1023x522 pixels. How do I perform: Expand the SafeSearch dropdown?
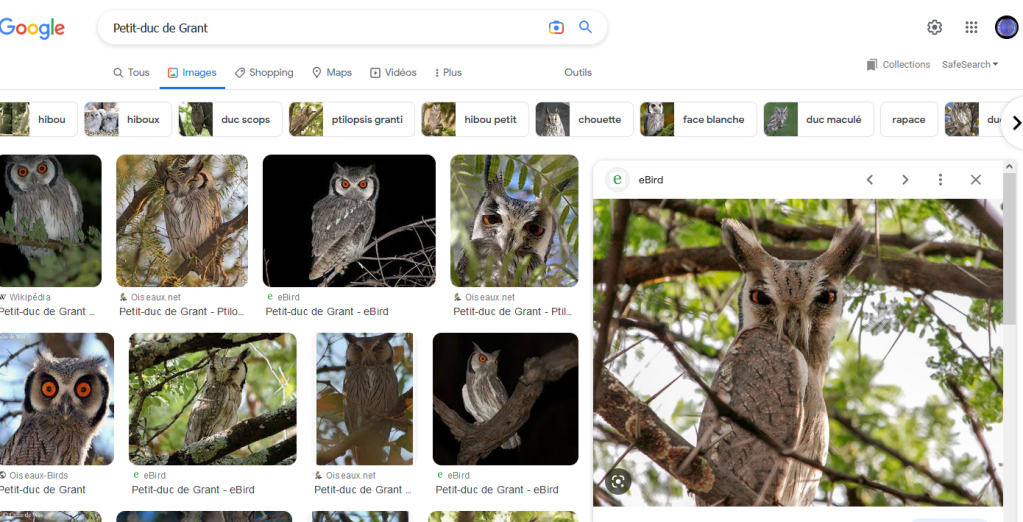tap(969, 65)
